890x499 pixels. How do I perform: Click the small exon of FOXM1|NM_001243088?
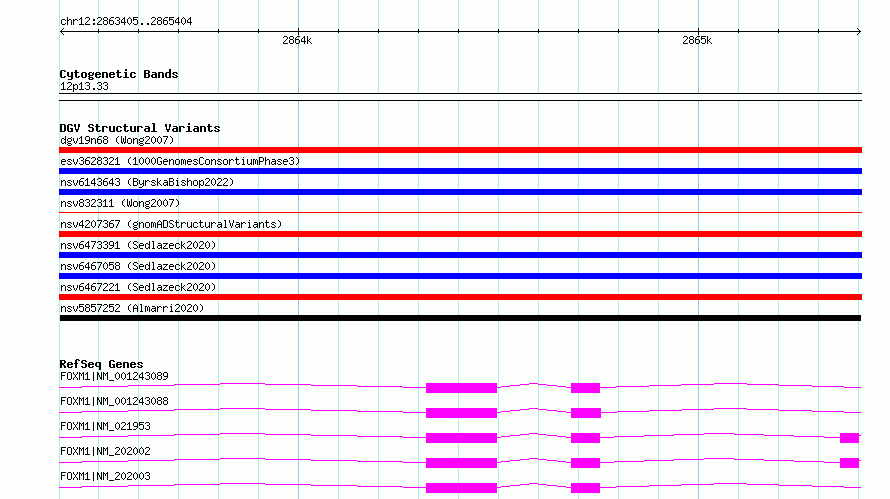click(x=585, y=413)
